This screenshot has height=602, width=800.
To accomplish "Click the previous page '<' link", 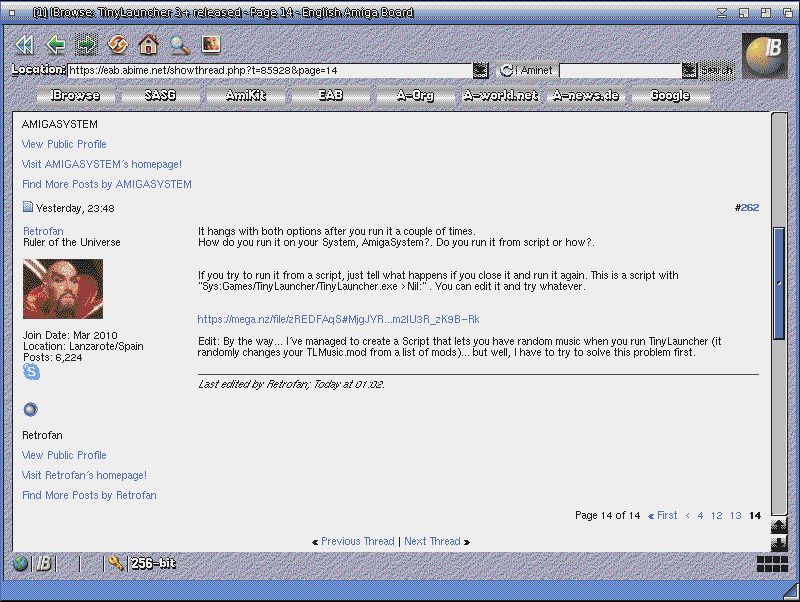I will coord(688,515).
